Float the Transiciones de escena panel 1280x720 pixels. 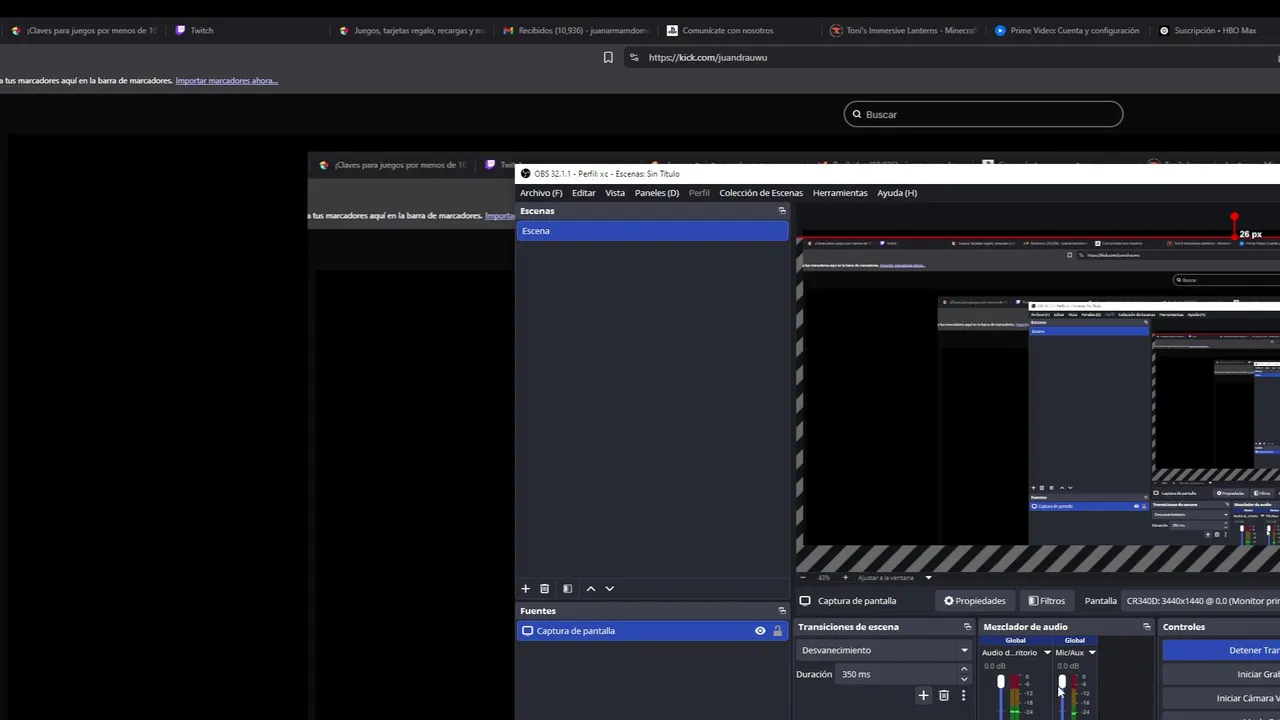pos(967,627)
